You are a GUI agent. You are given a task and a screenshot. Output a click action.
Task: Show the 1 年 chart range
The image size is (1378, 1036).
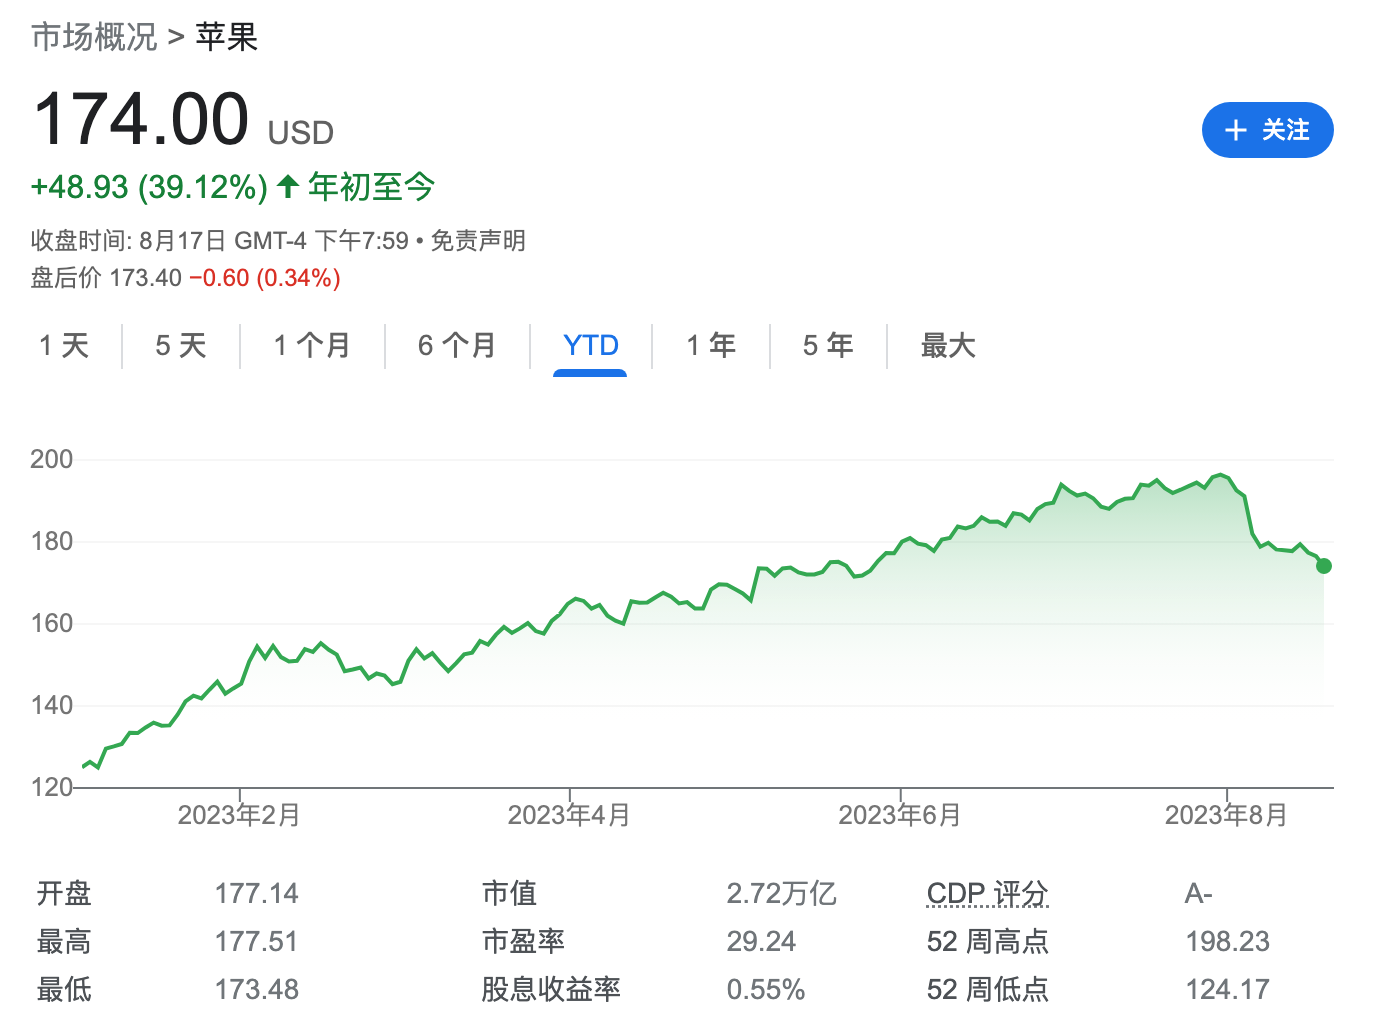(x=711, y=346)
